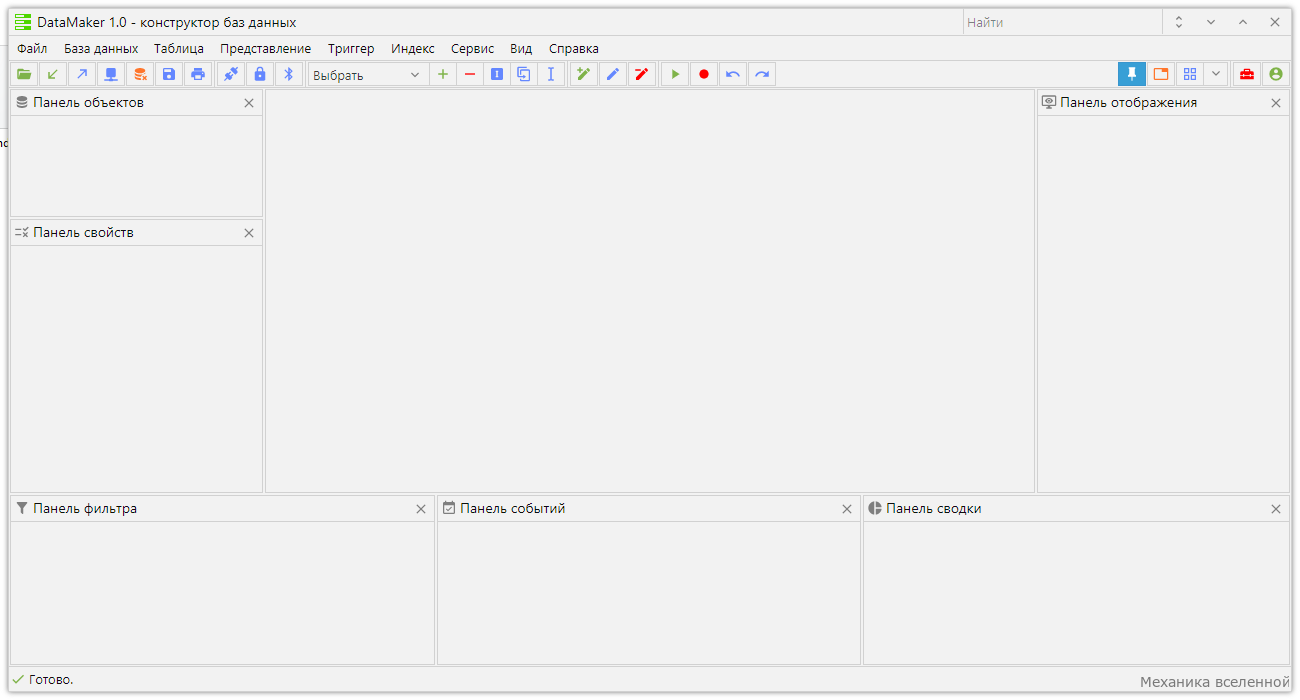Expand the chevron beside the grid icon
This screenshot has height=700, width=1300.
tap(1216, 74)
